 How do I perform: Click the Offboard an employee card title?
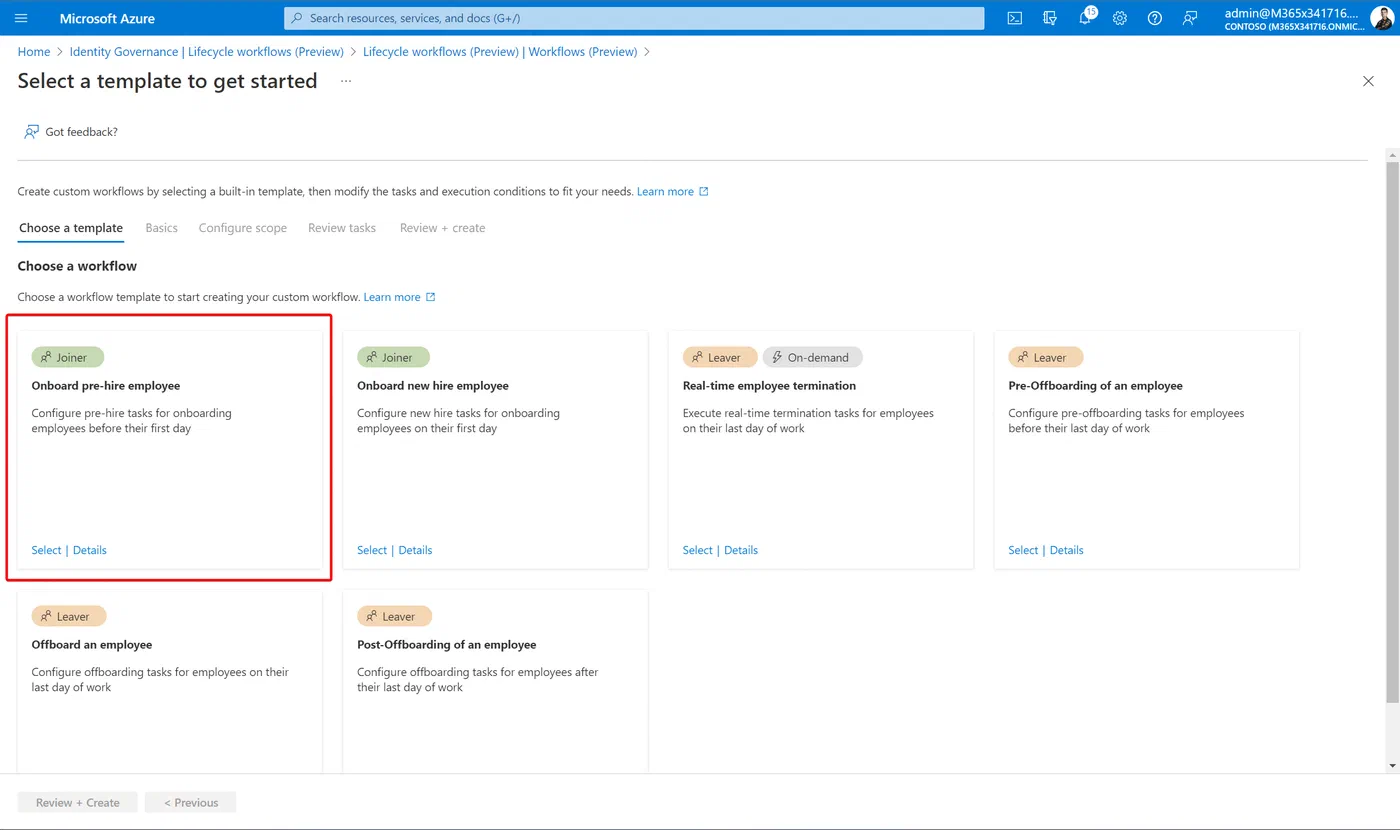click(92, 645)
